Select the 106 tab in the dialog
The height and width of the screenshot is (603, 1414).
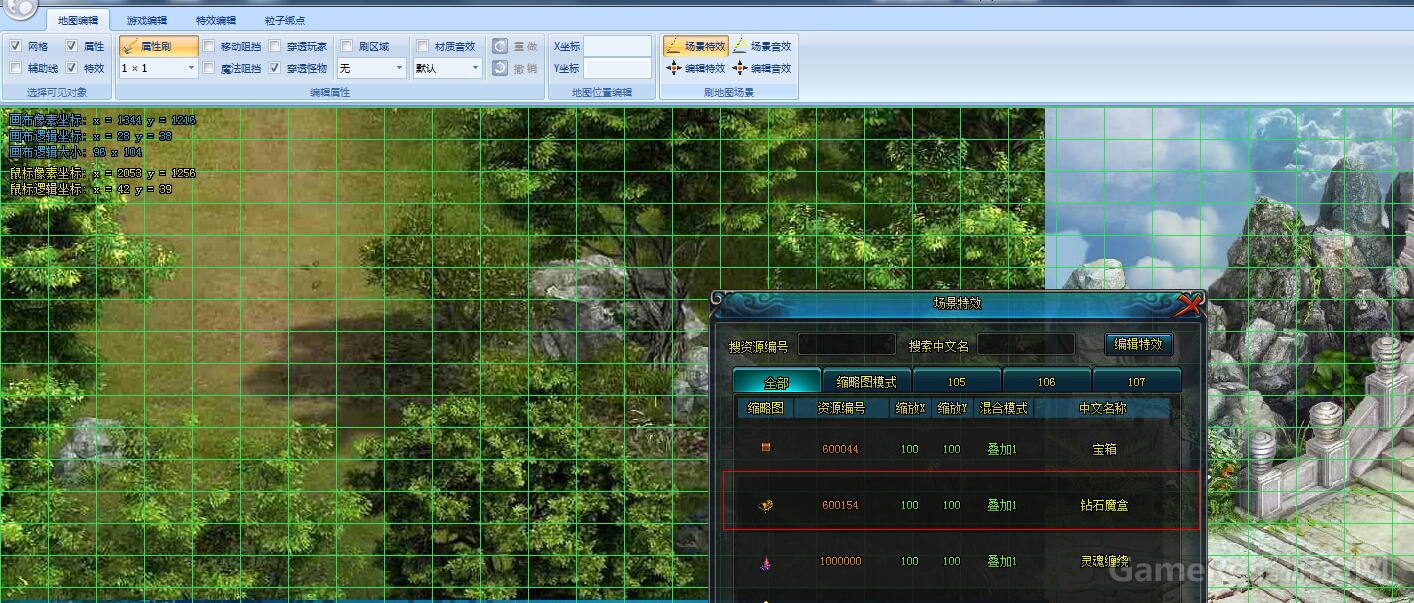click(1047, 382)
